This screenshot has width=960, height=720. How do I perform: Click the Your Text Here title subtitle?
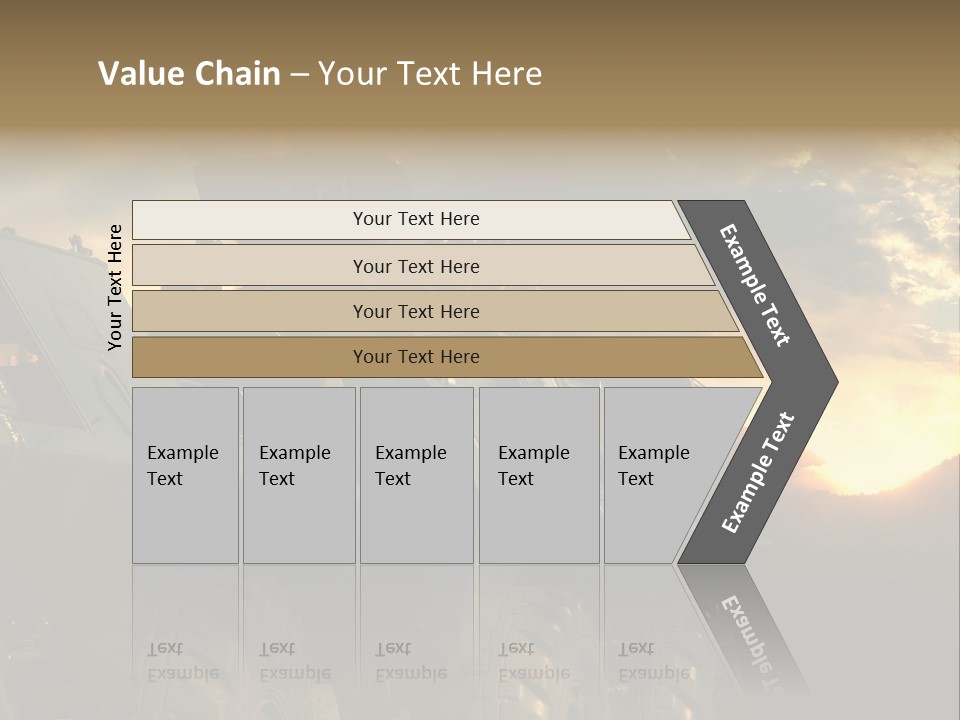430,73
